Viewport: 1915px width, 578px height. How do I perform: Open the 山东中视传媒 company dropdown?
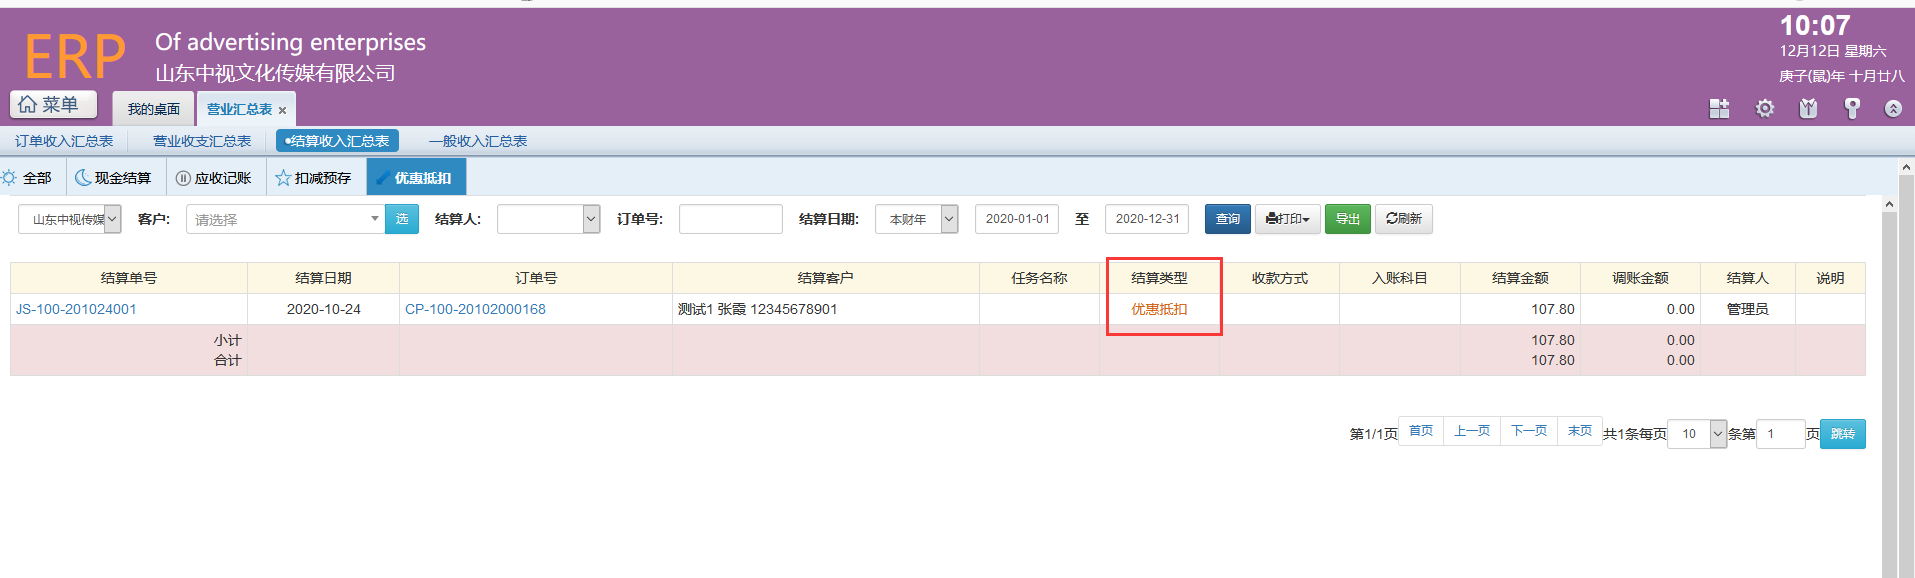pos(69,219)
